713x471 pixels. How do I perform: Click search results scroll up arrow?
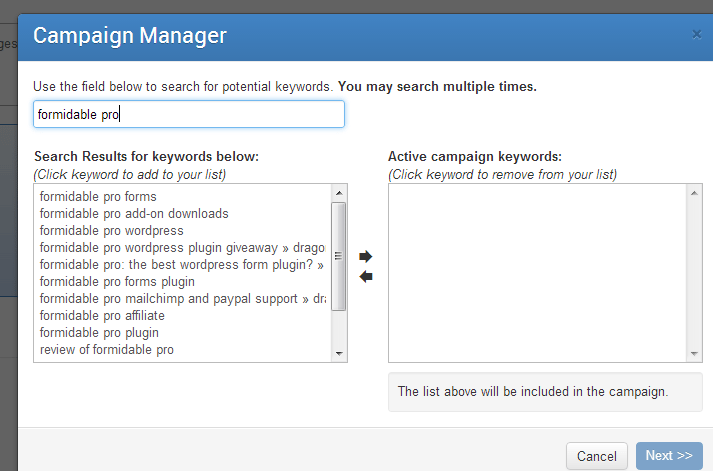[x=339, y=193]
